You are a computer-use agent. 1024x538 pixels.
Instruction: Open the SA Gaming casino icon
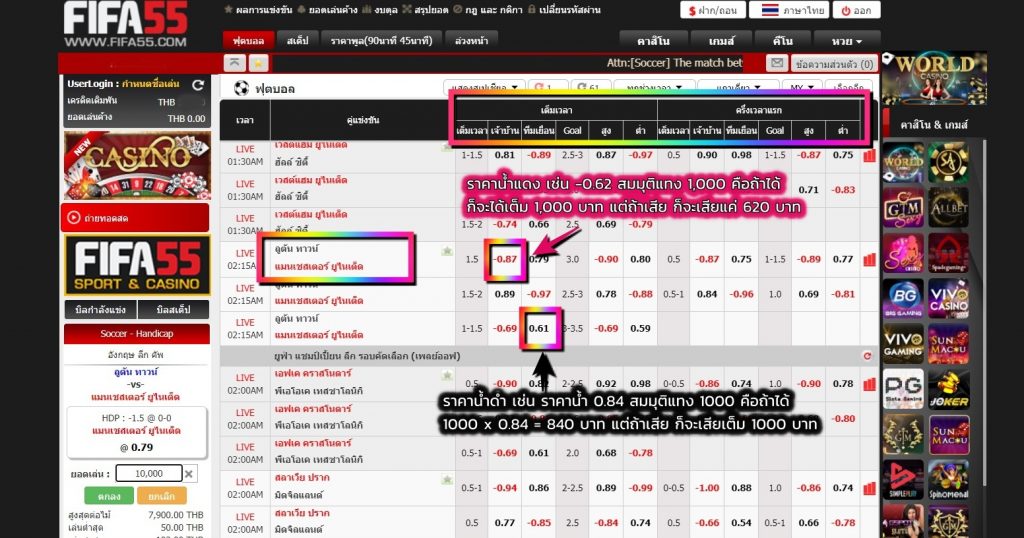(949, 161)
